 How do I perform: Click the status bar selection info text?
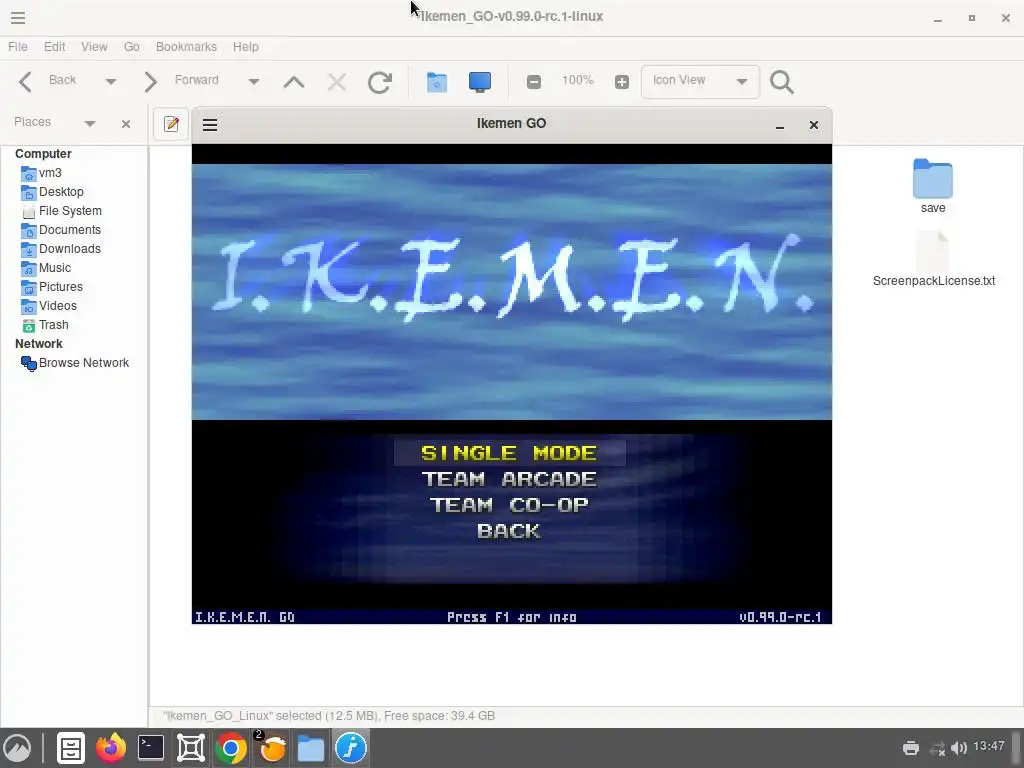[329, 716]
